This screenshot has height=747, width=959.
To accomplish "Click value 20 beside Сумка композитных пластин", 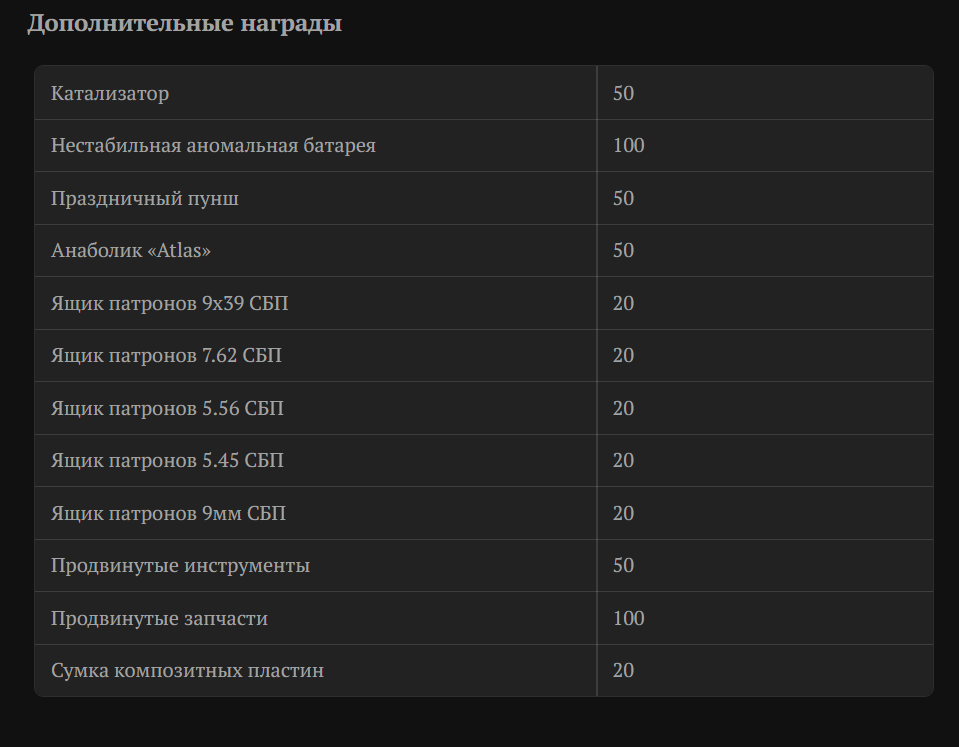I will (x=623, y=671).
